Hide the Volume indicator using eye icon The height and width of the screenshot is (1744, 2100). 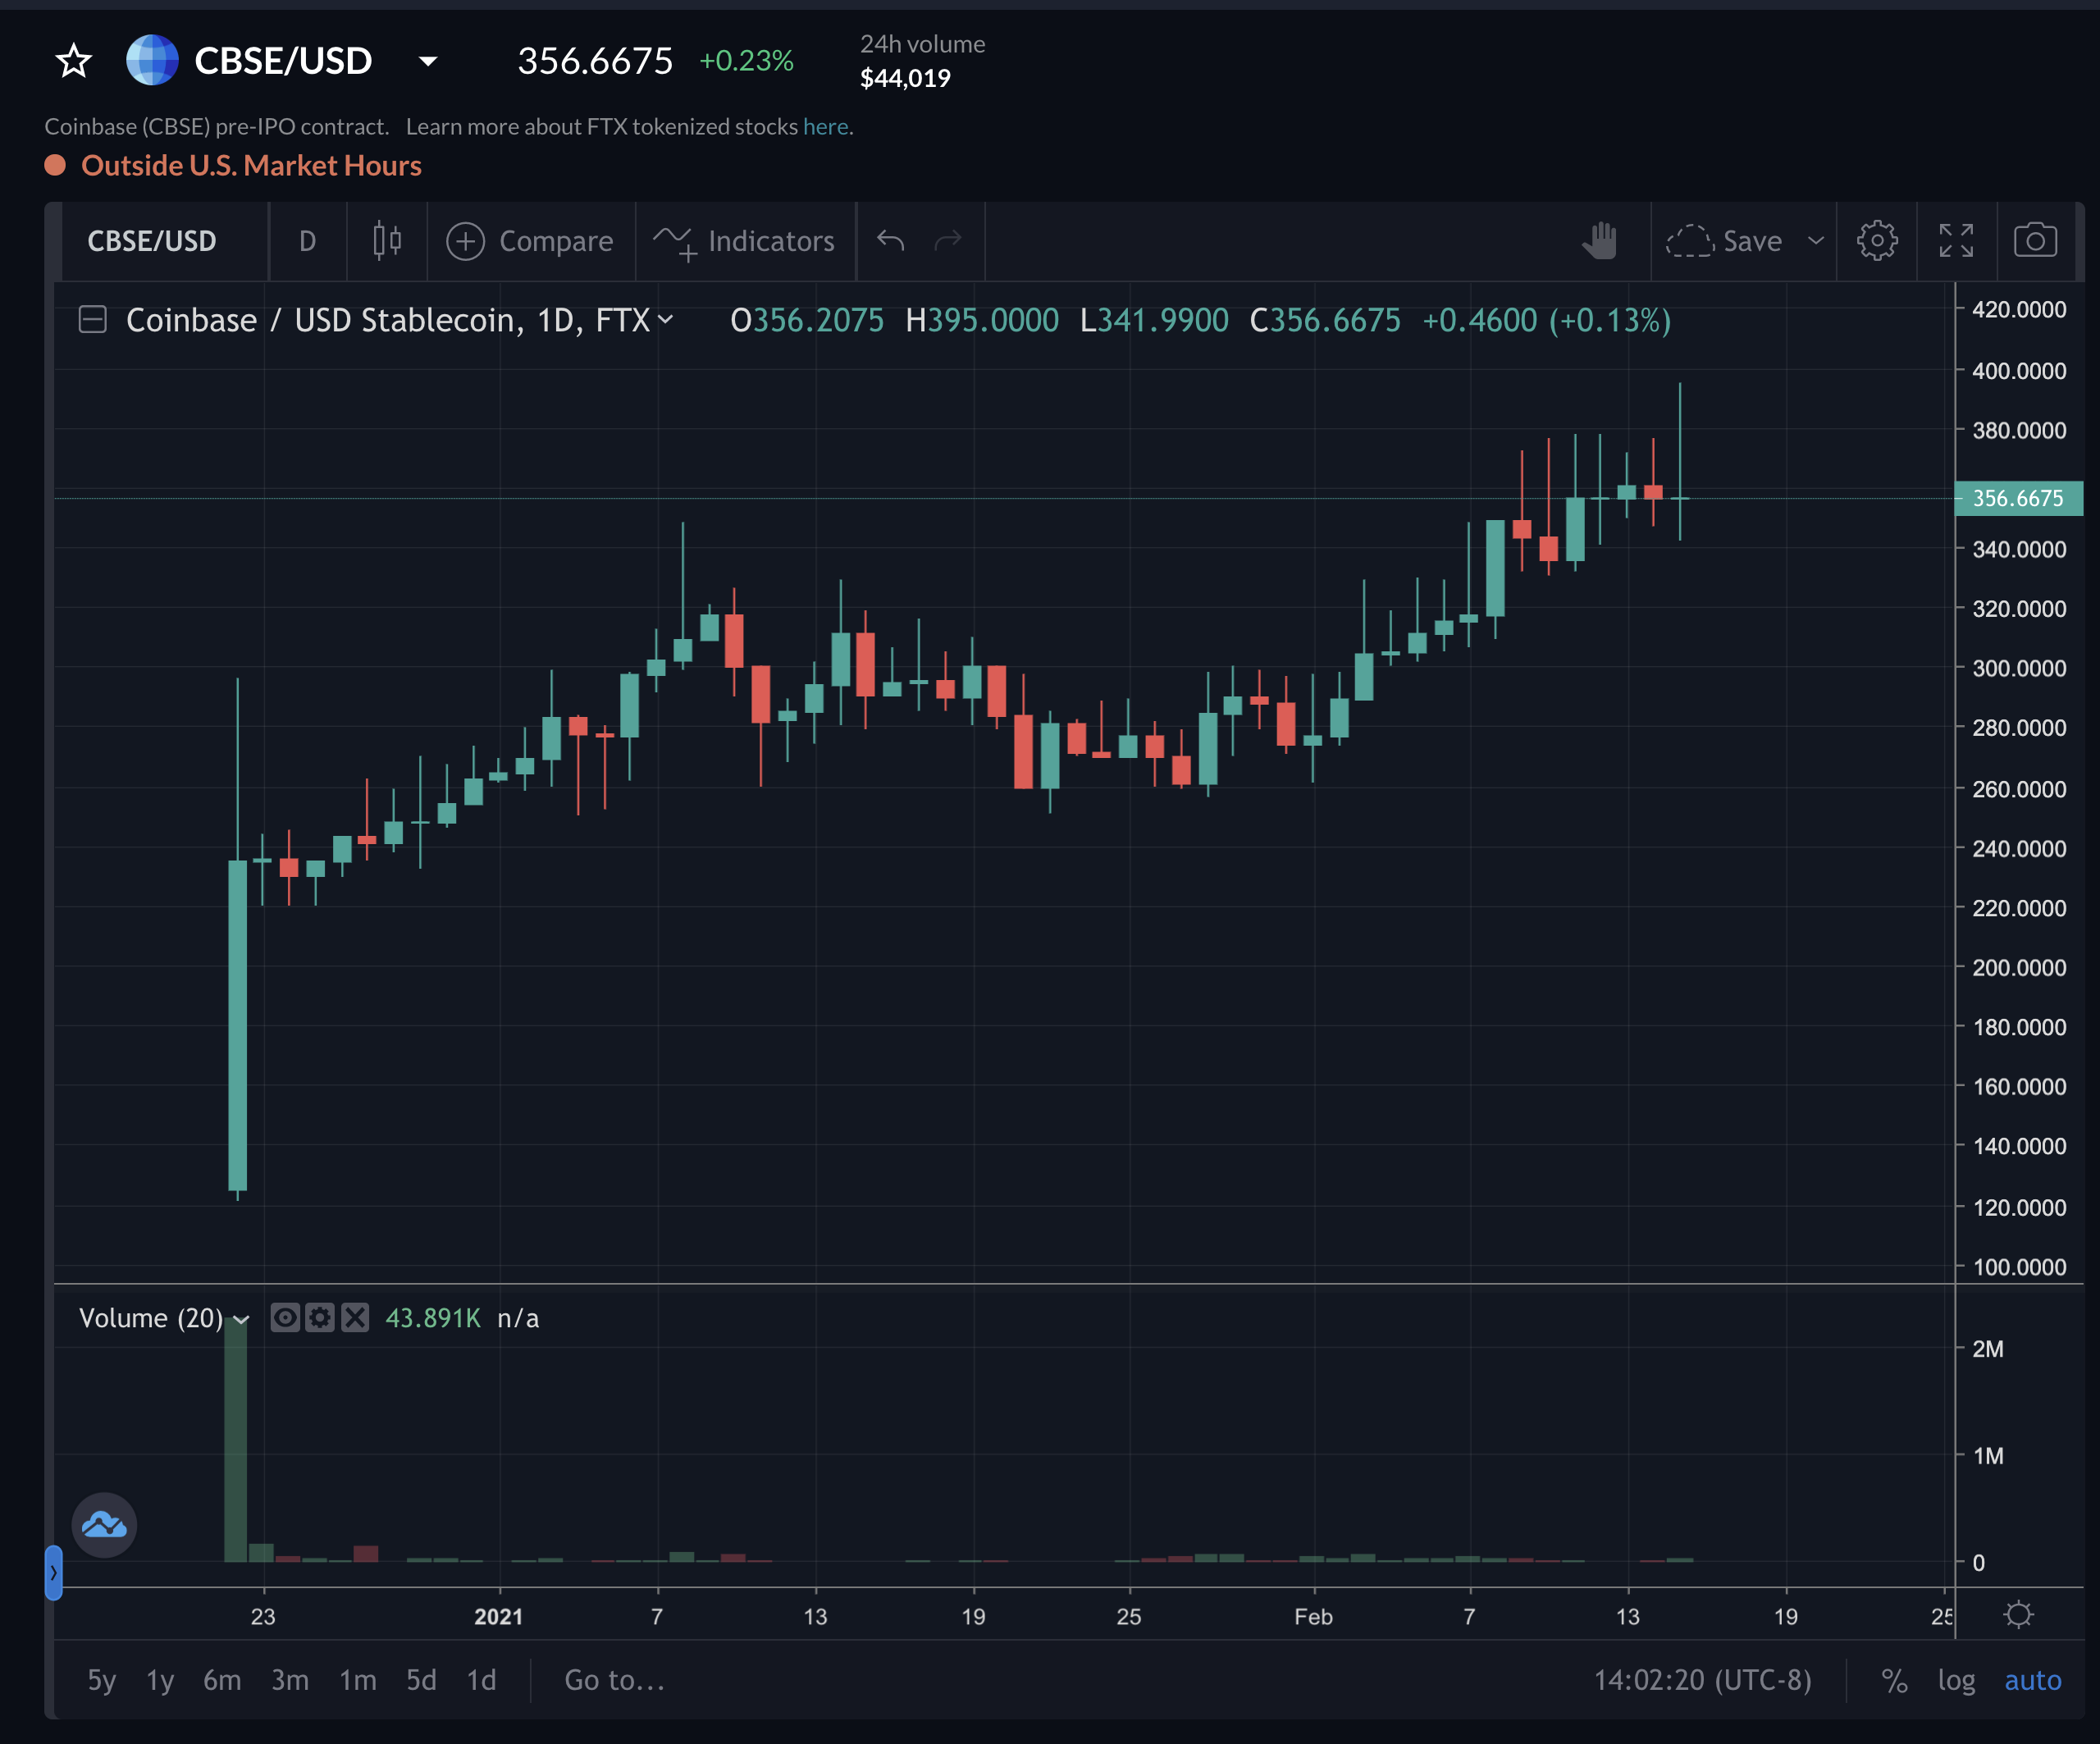click(285, 1318)
